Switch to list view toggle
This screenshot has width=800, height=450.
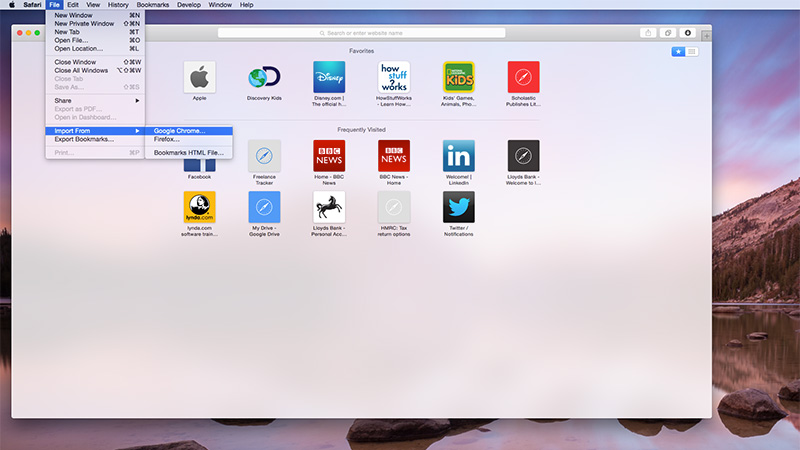691,52
